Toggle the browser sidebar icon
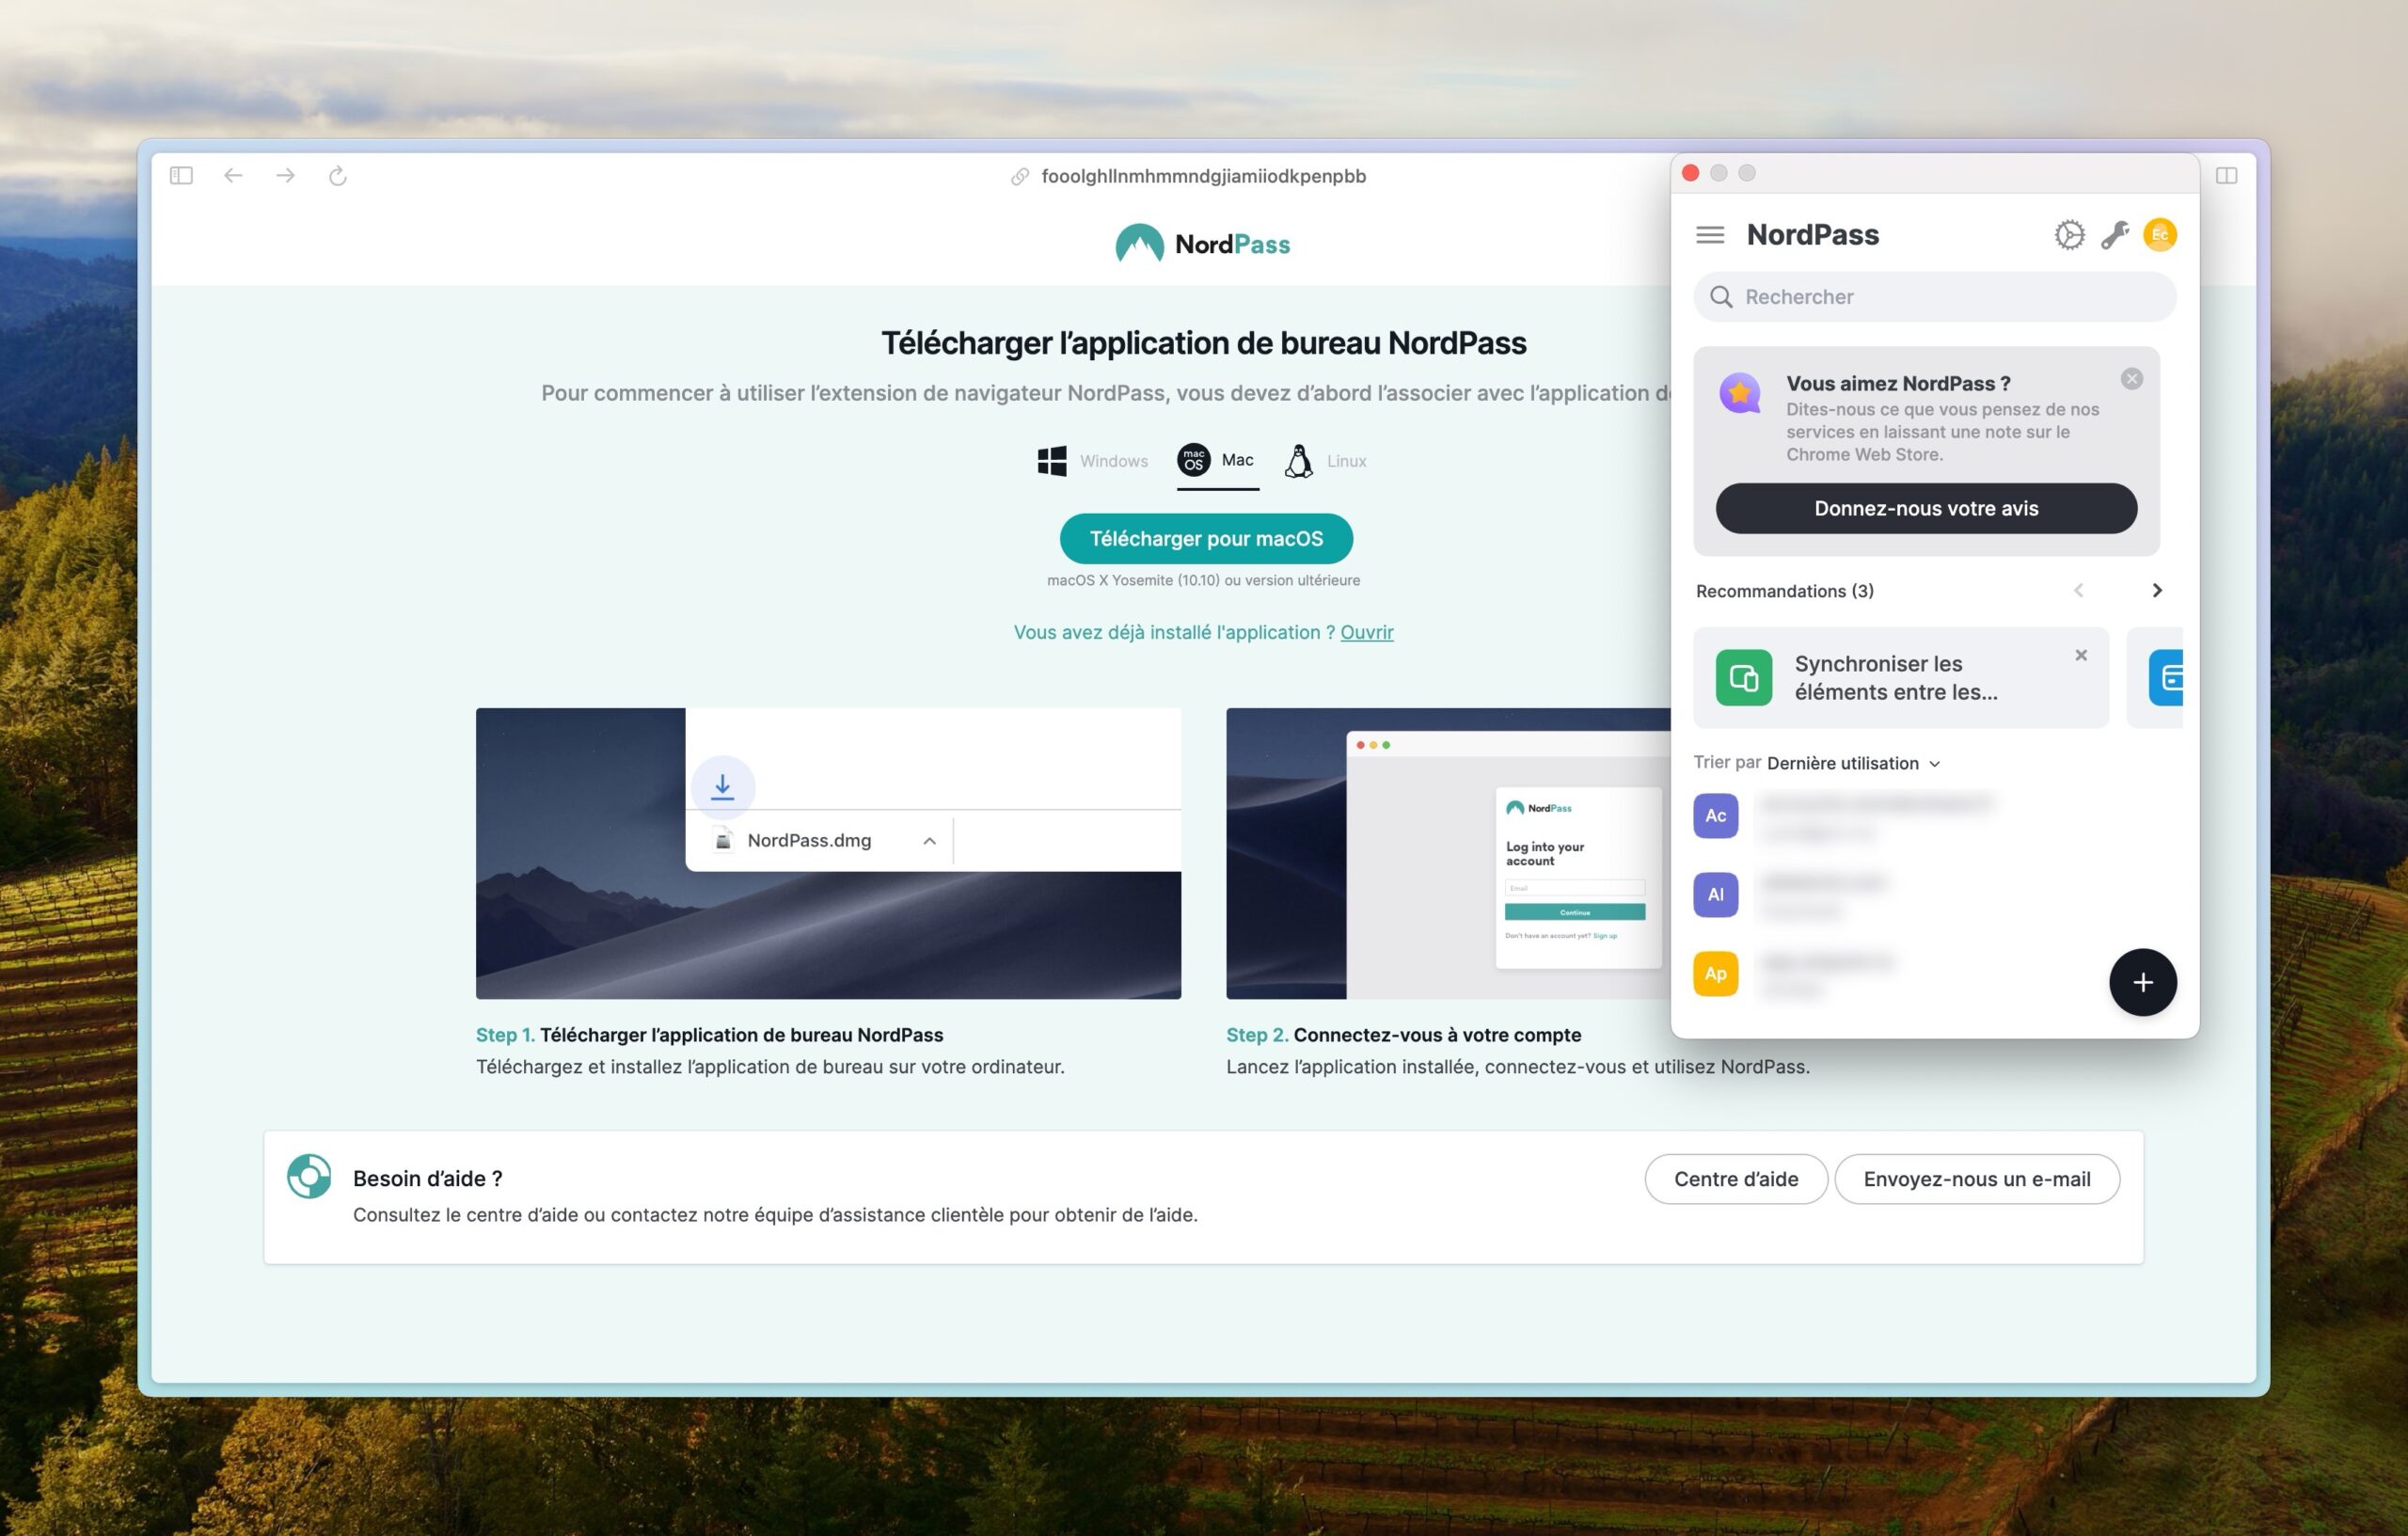 point(181,176)
